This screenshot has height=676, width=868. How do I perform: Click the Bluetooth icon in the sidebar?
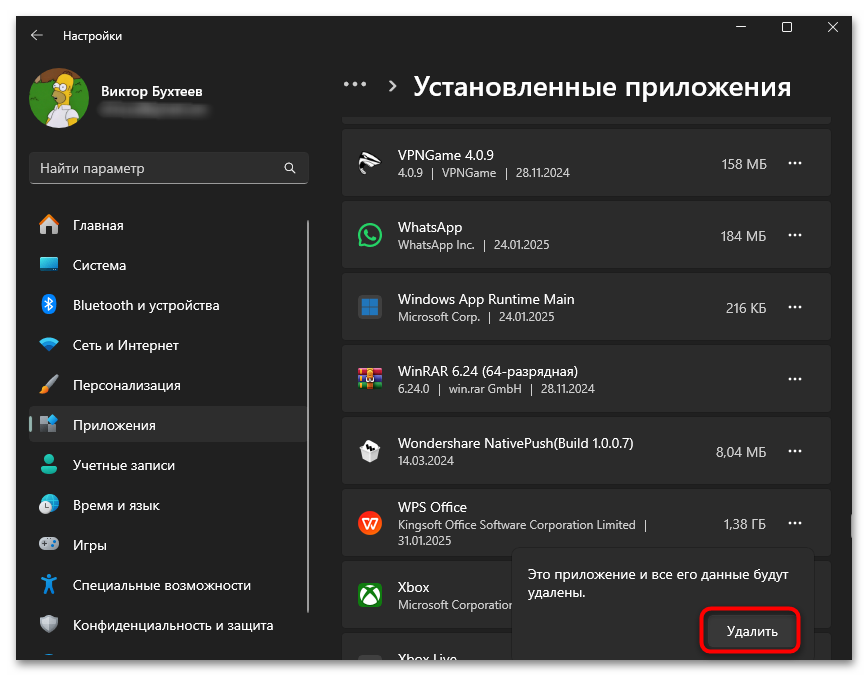47,305
